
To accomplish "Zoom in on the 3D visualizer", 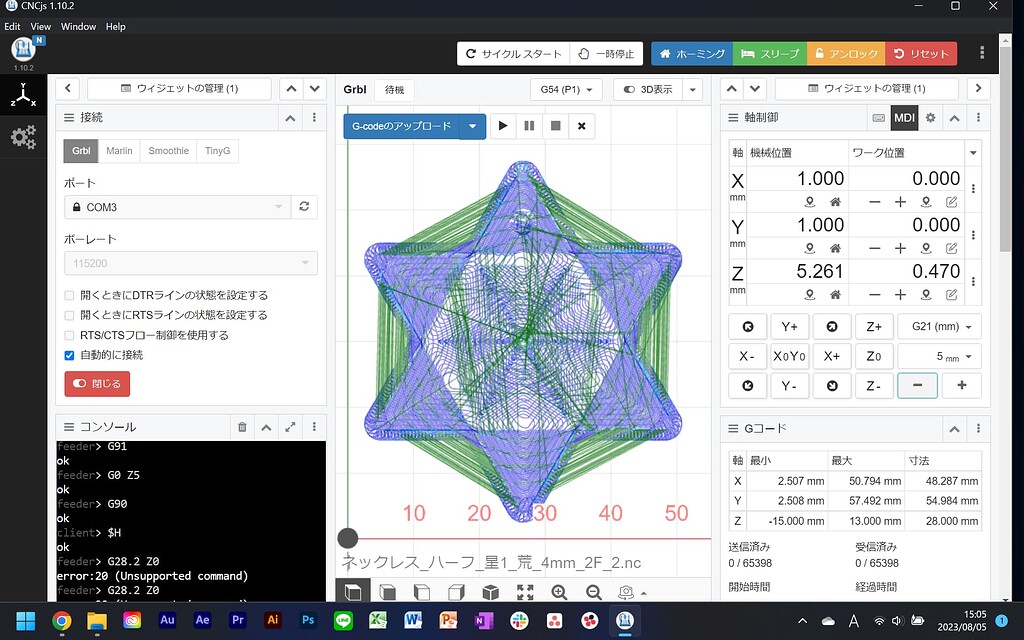I will tap(559, 592).
